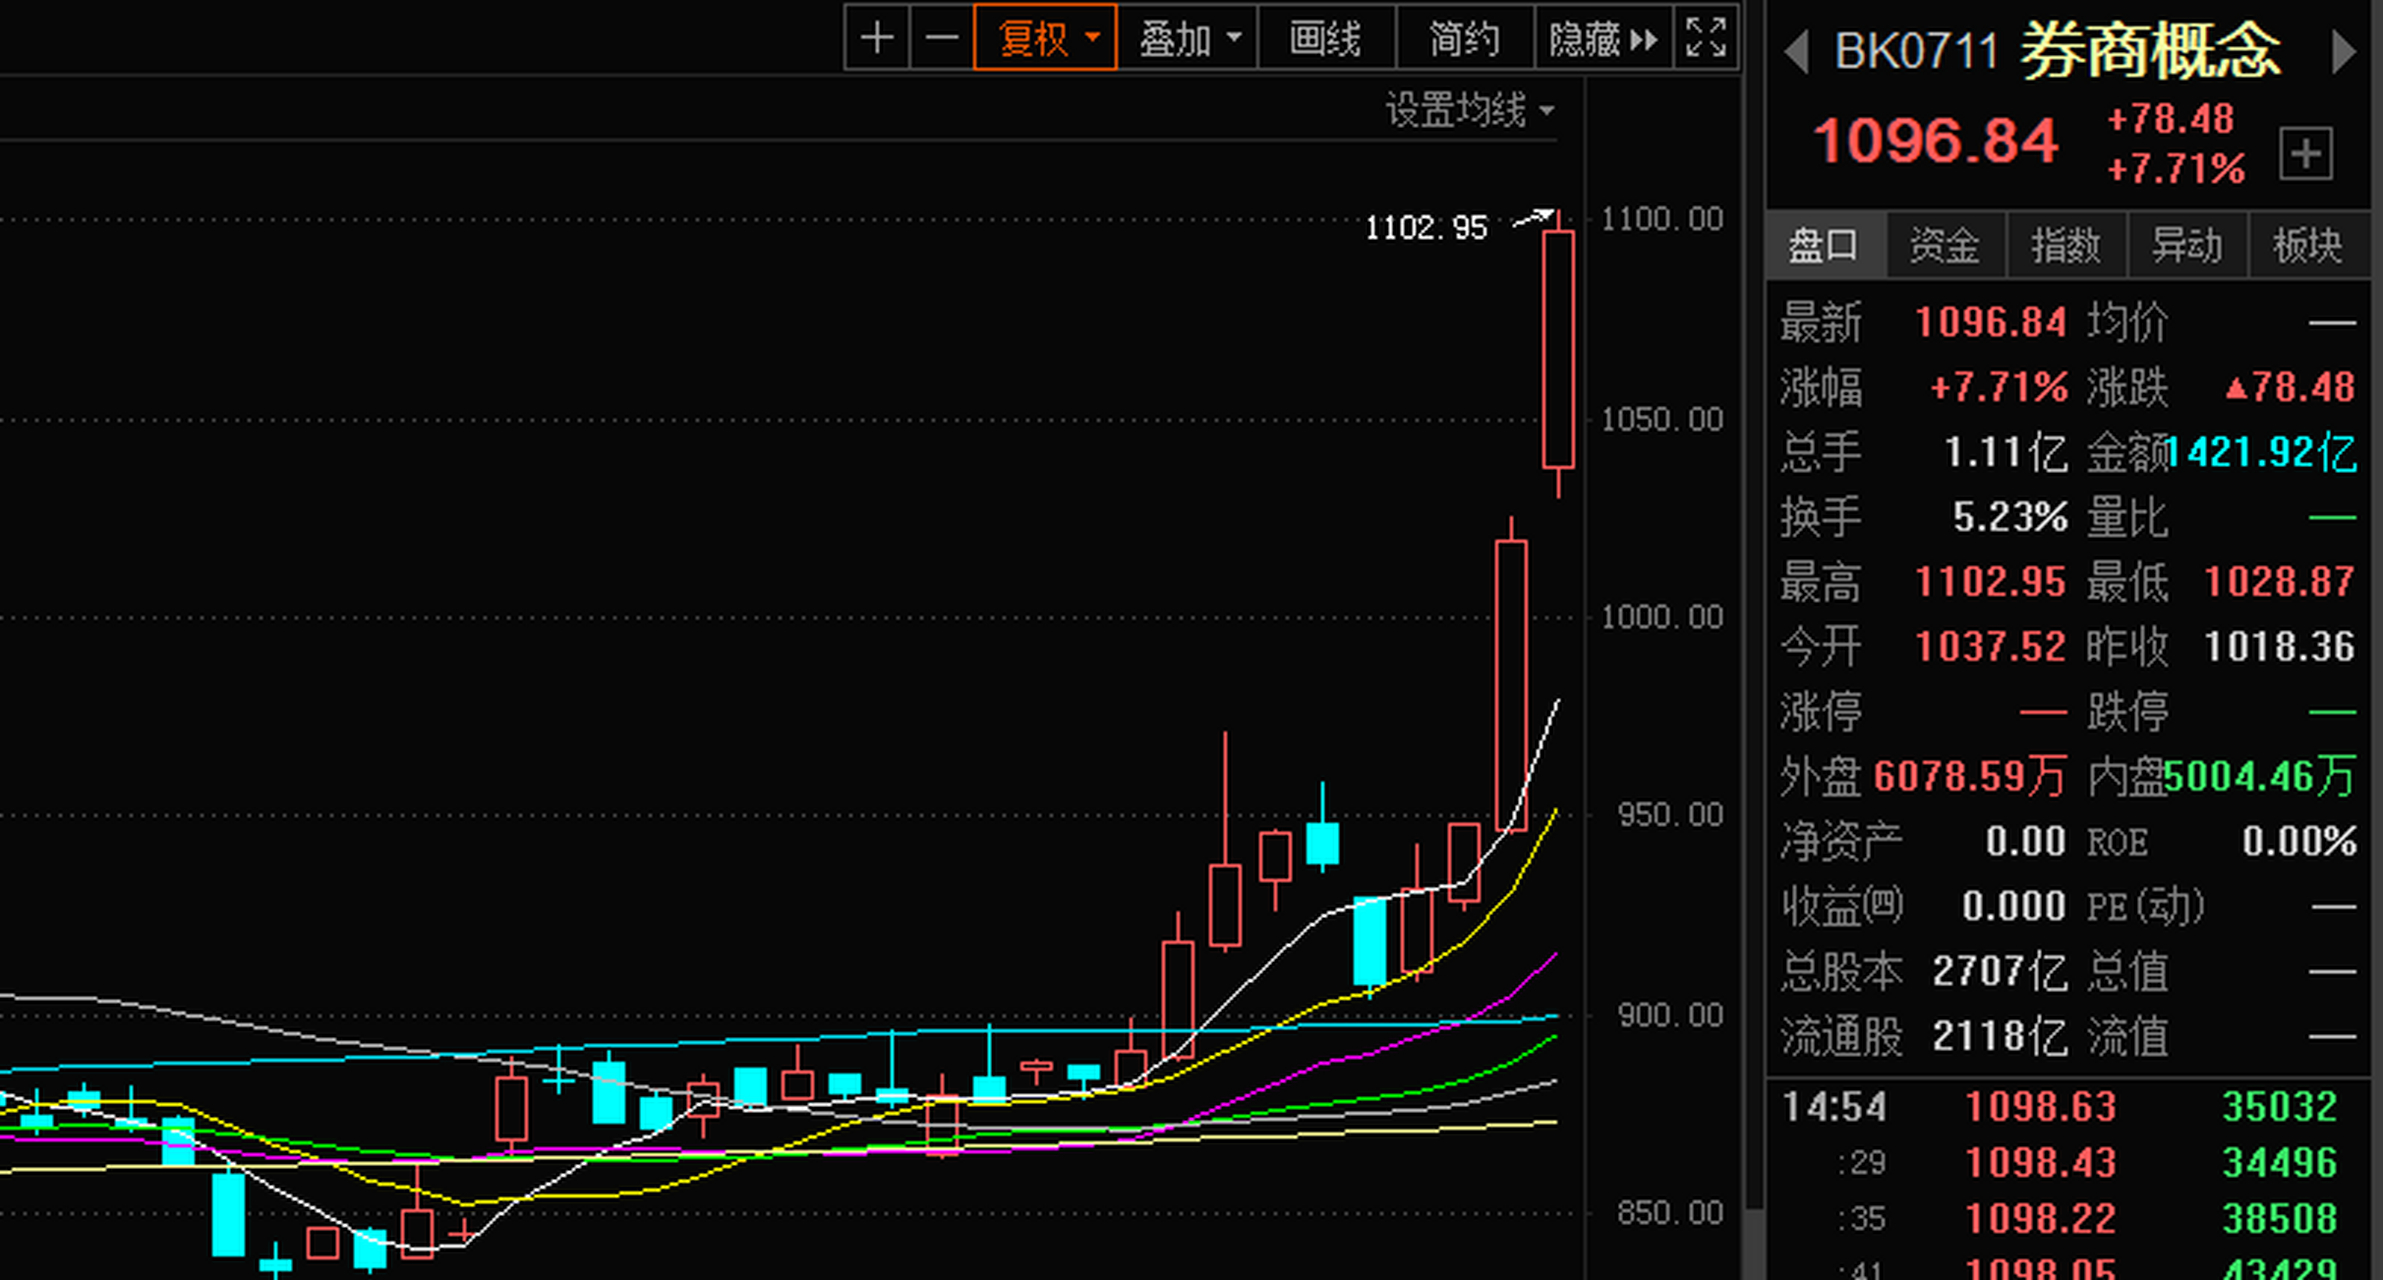This screenshot has height=1280, width=2383.
Task: Go to next sector with right arrow
Action: (x=2343, y=52)
